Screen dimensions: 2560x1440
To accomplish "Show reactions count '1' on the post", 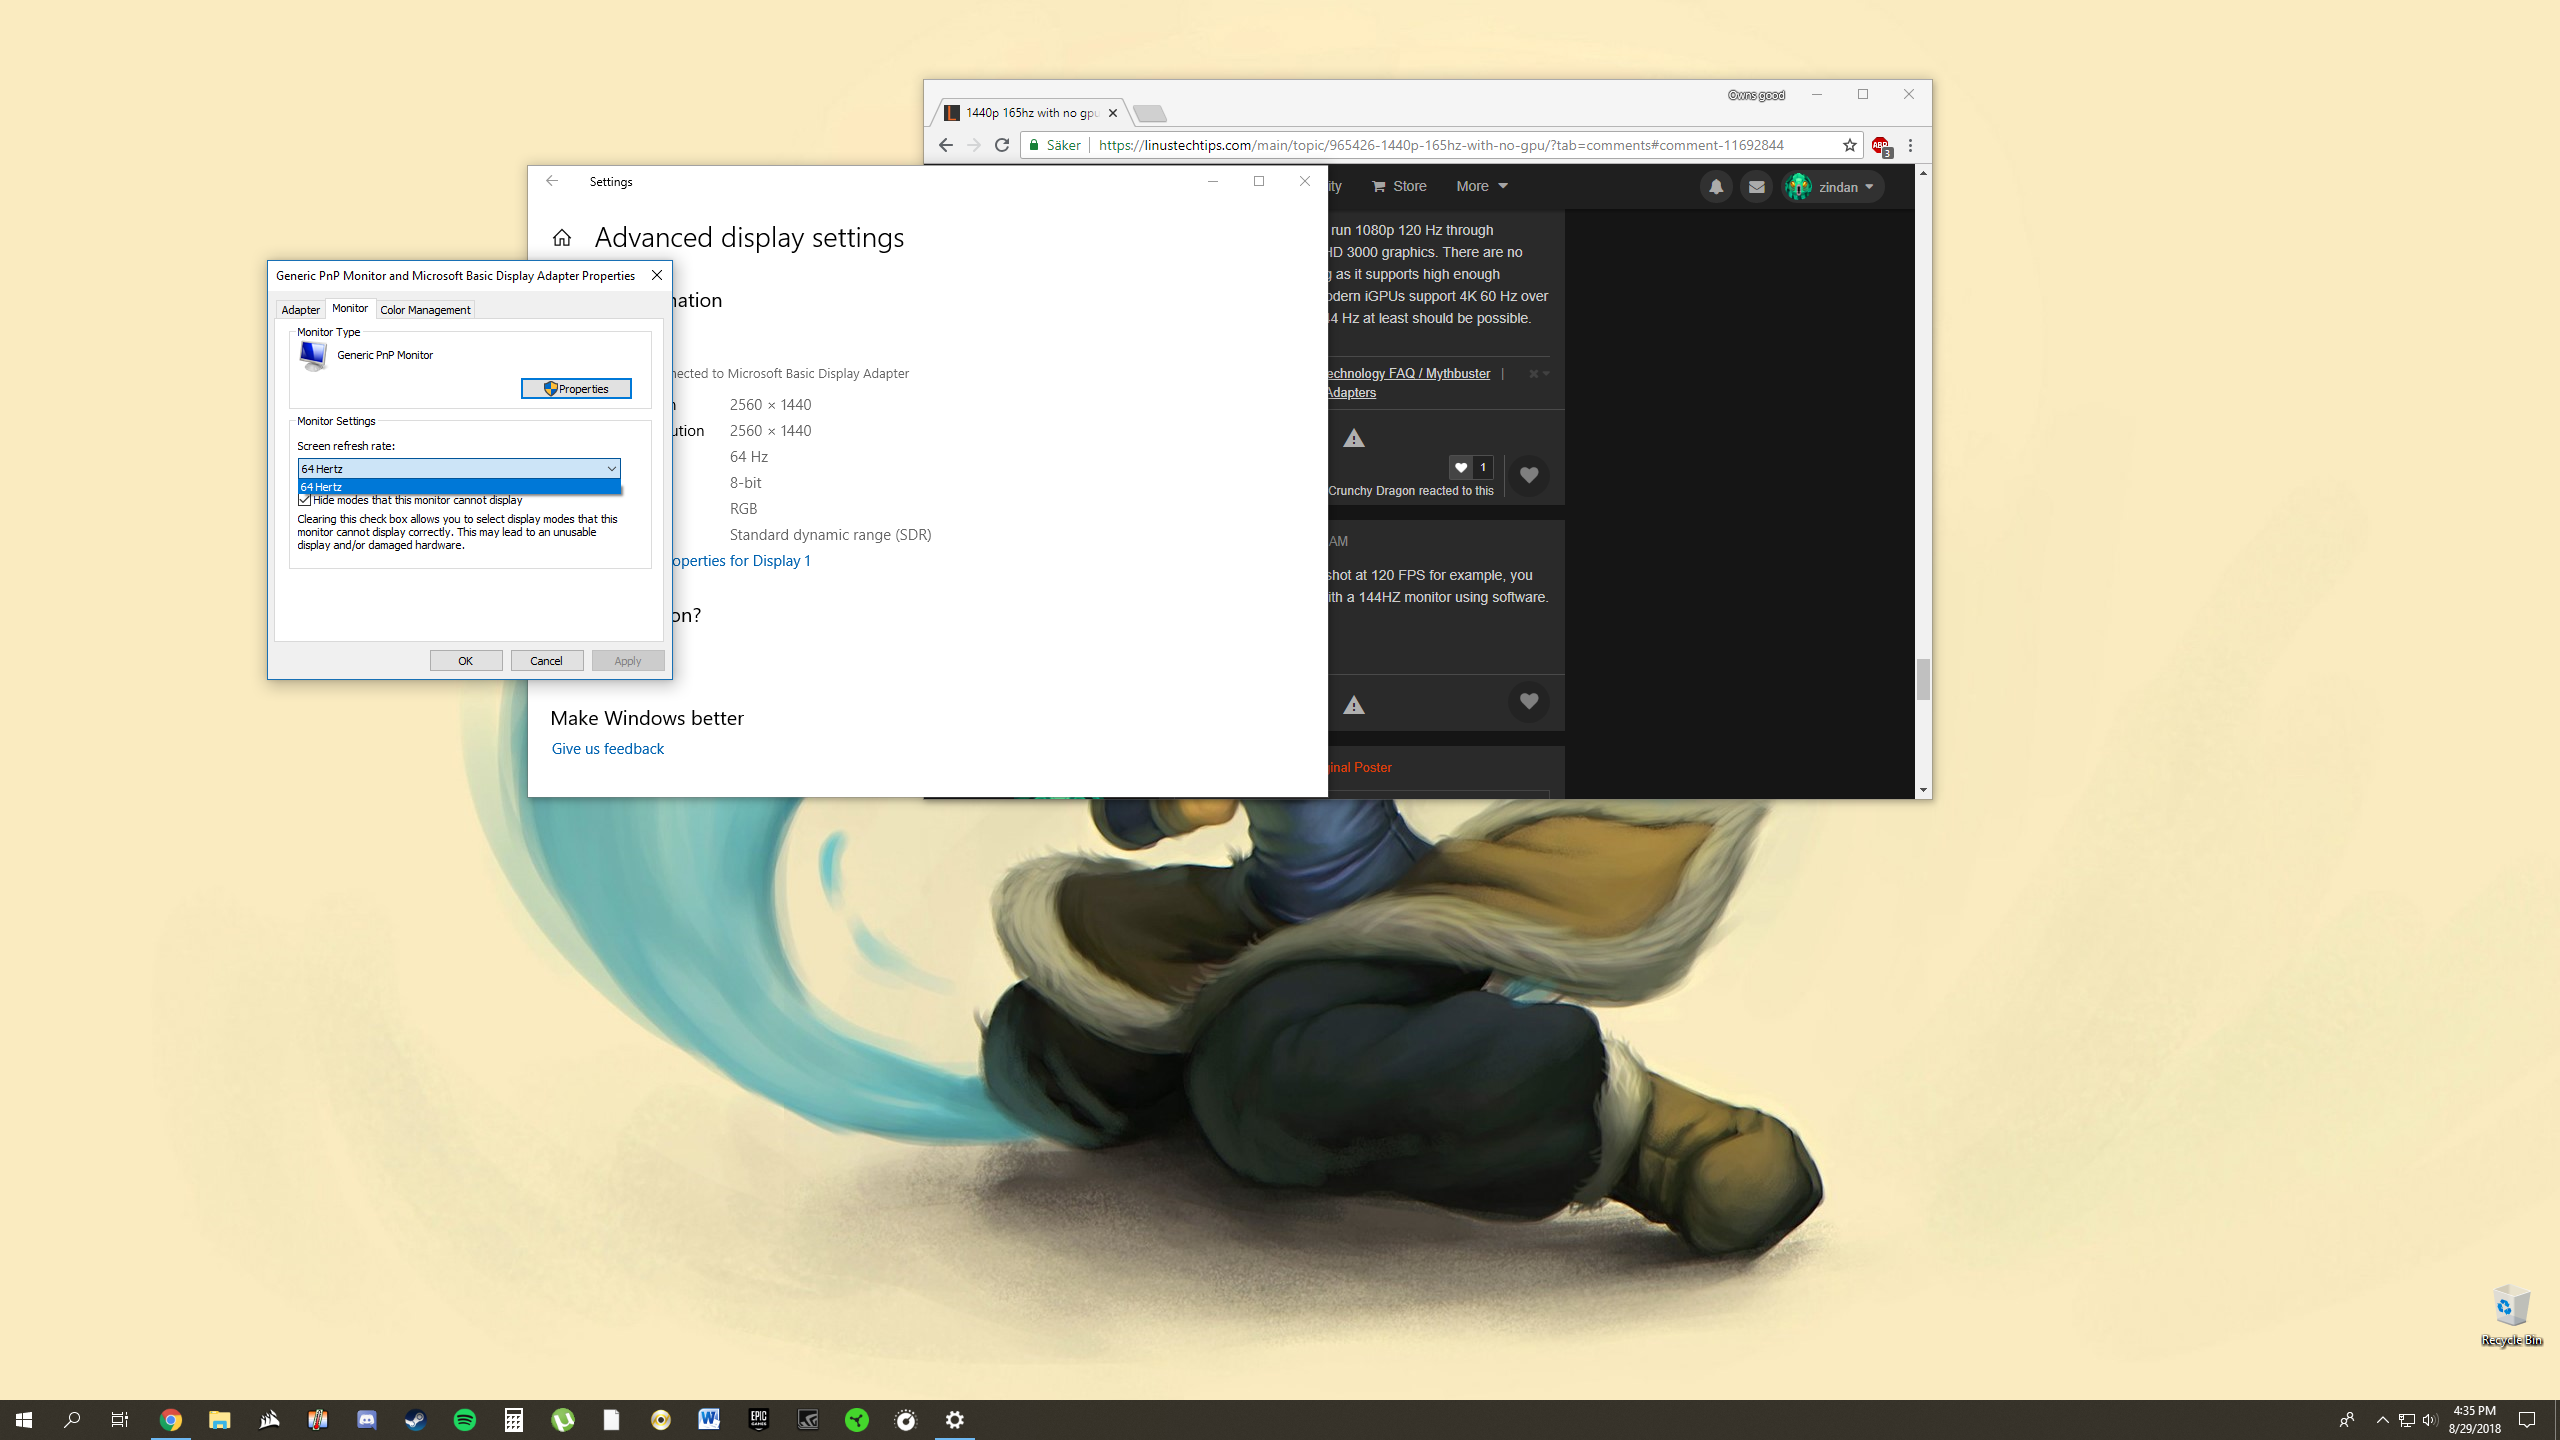I will pyautogui.click(x=1483, y=467).
